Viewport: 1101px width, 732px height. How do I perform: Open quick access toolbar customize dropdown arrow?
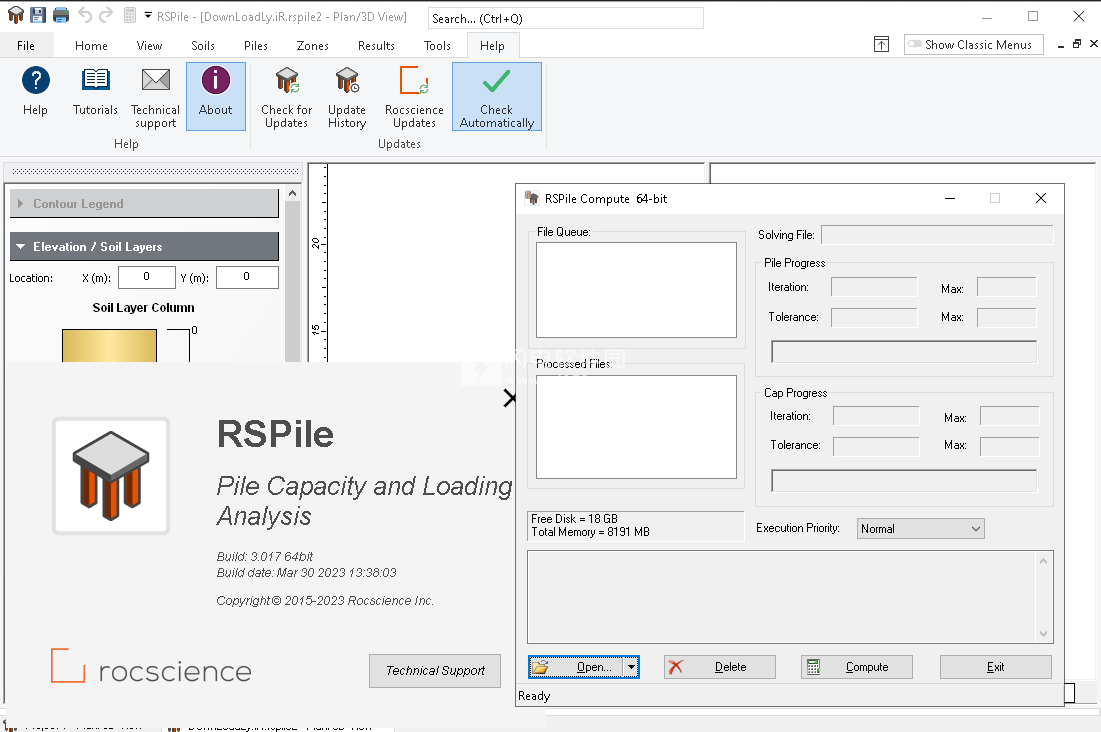[x=148, y=15]
